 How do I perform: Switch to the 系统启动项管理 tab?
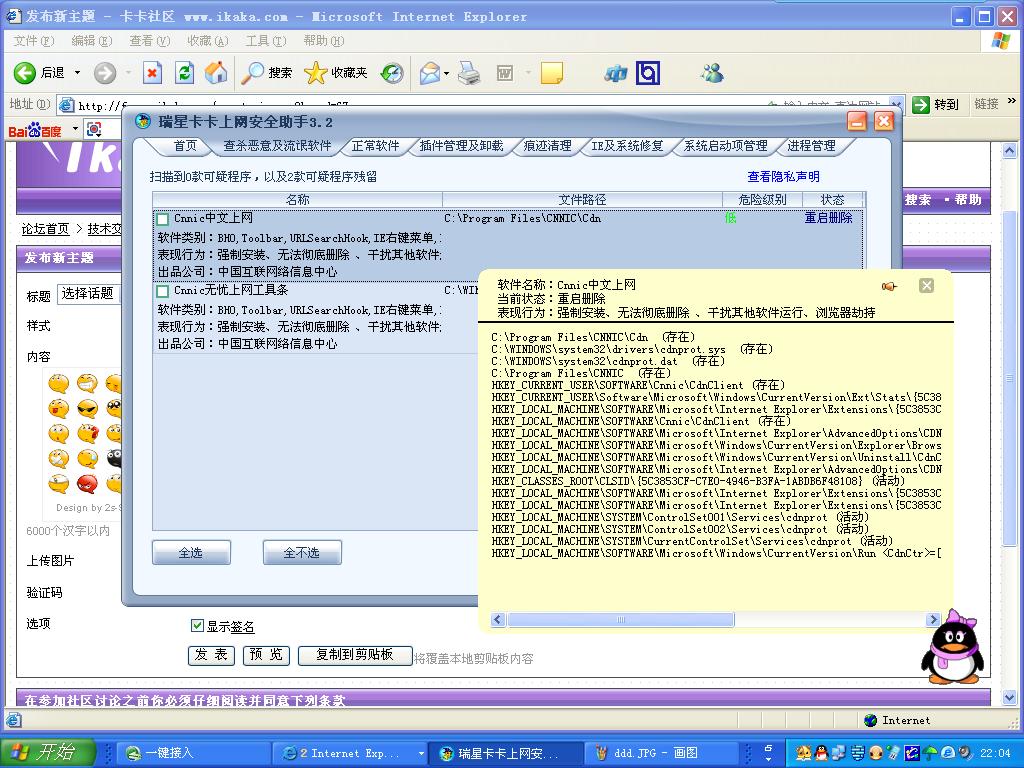[x=725, y=146]
